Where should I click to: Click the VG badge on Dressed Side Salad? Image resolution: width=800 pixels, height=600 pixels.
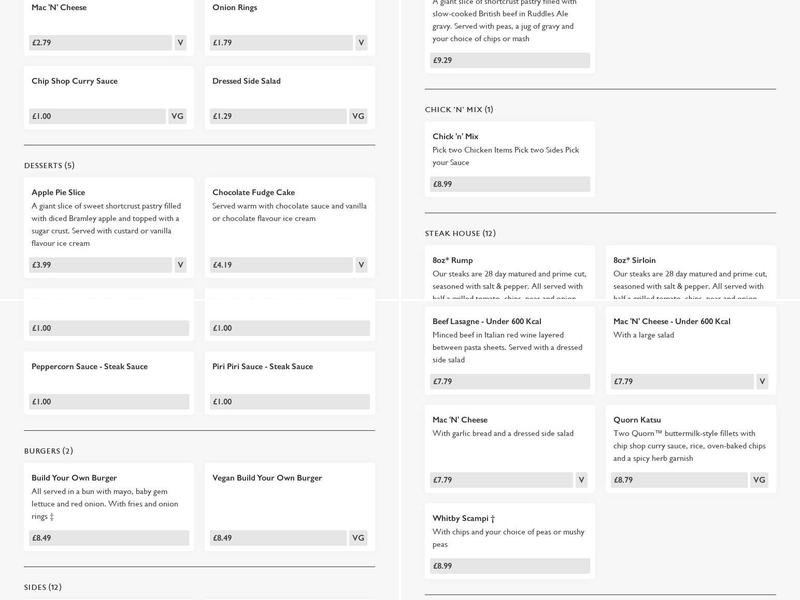(359, 116)
